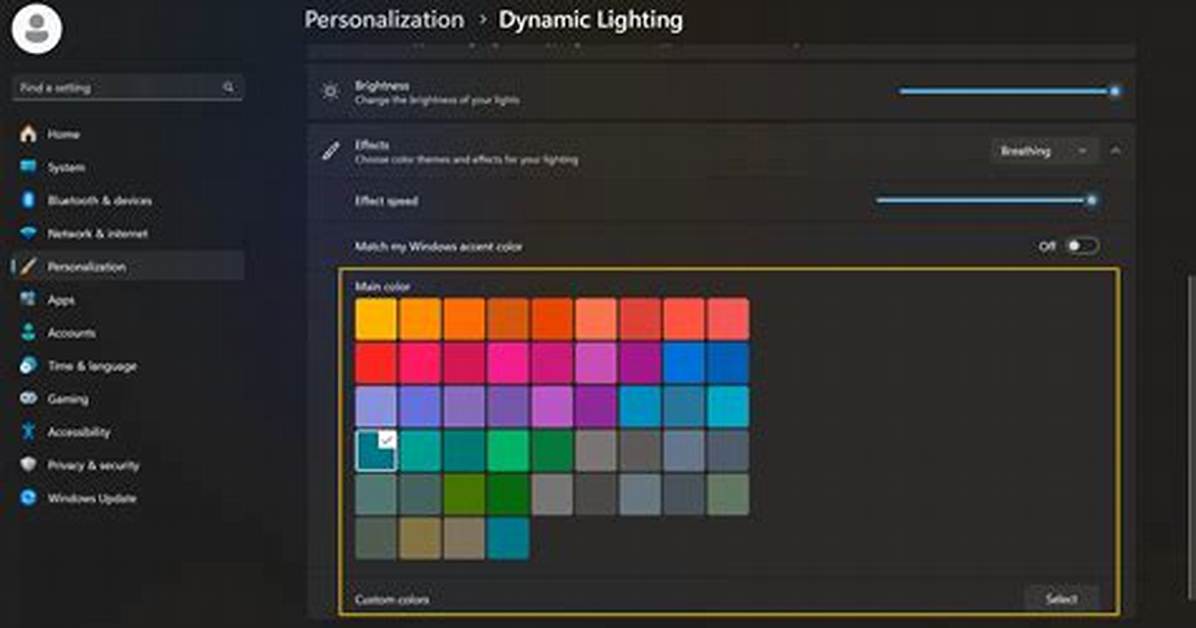Screen dimensions: 1196x628
Task: Open the Breathing effect dropdown
Action: pyautogui.click(x=1044, y=151)
